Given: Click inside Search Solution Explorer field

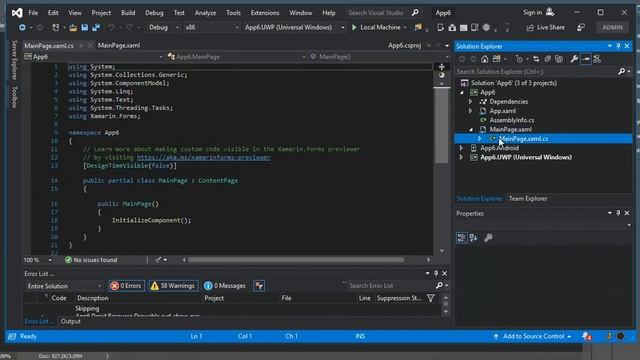Looking at the screenshot, I should (x=536, y=71).
